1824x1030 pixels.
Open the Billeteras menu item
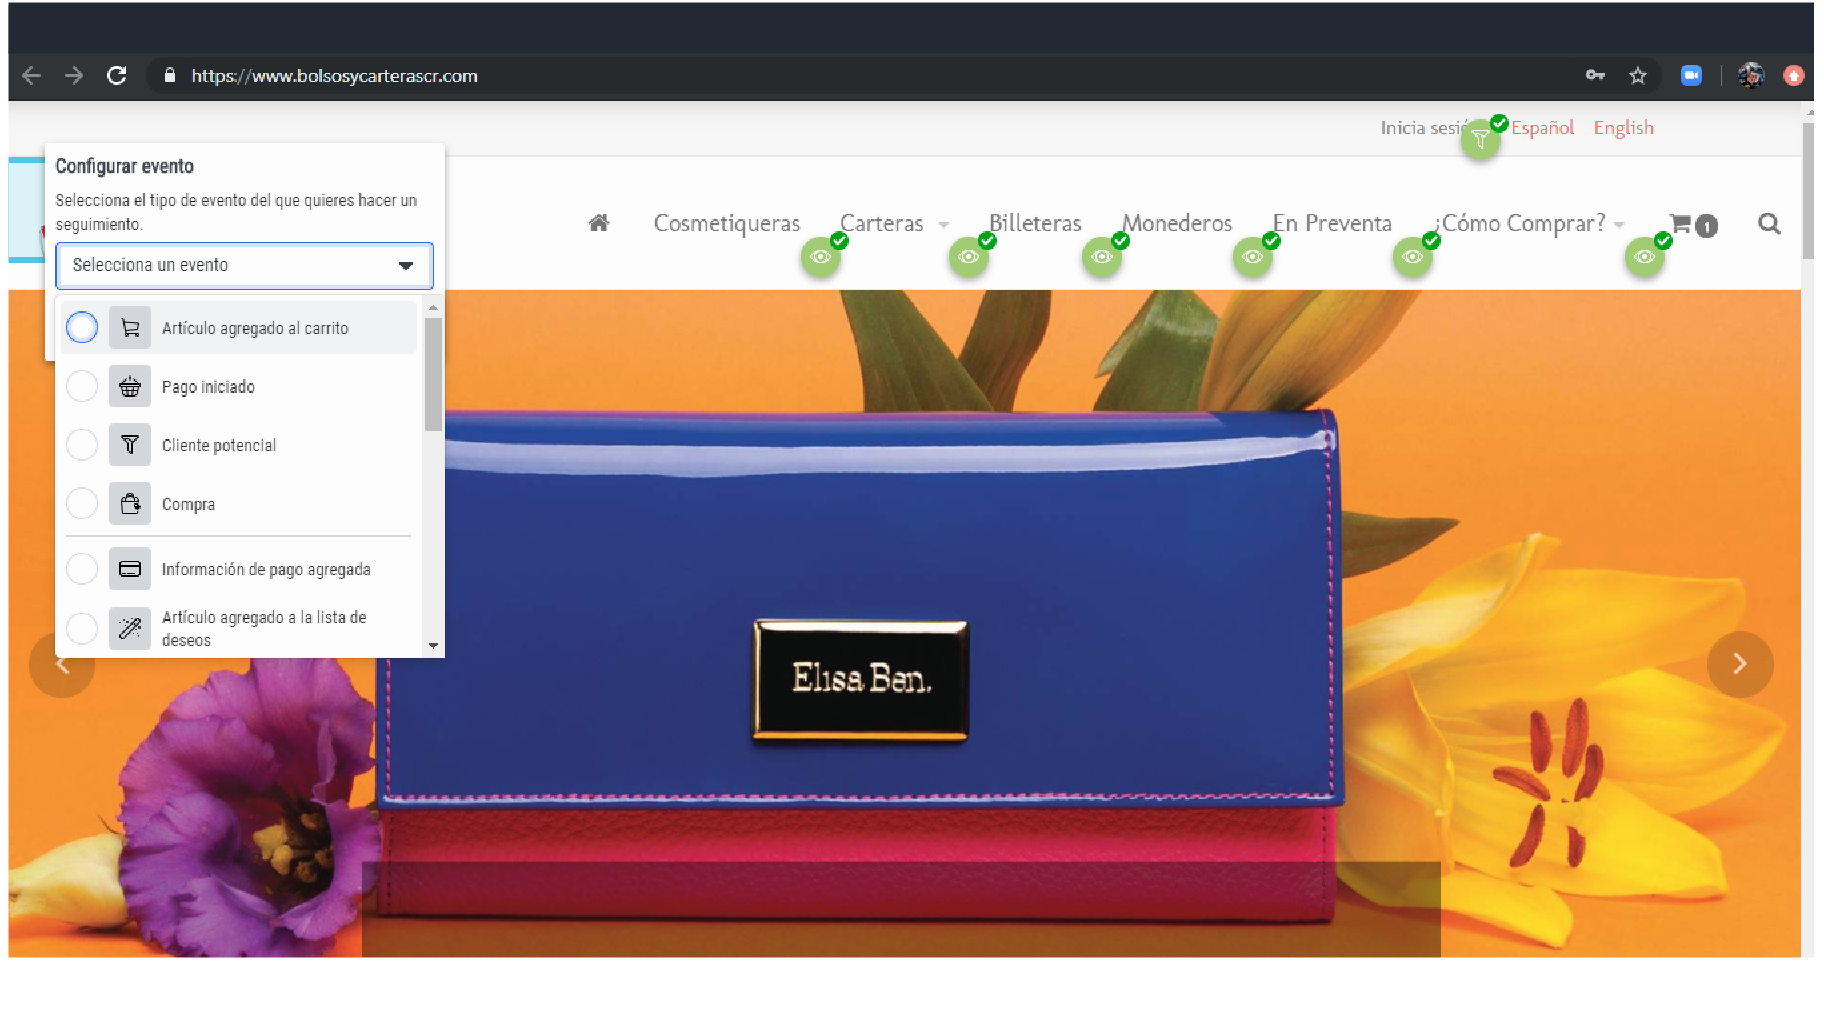point(1035,223)
